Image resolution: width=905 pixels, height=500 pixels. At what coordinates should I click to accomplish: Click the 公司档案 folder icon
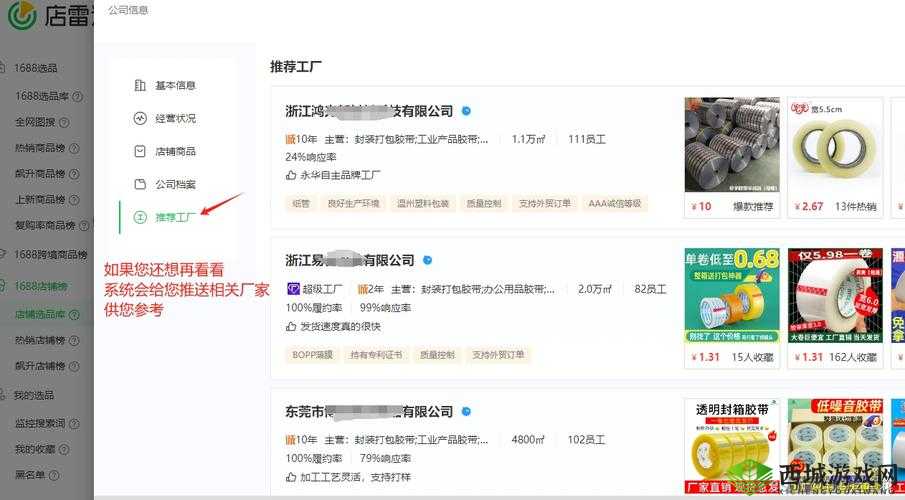click(x=140, y=184)
